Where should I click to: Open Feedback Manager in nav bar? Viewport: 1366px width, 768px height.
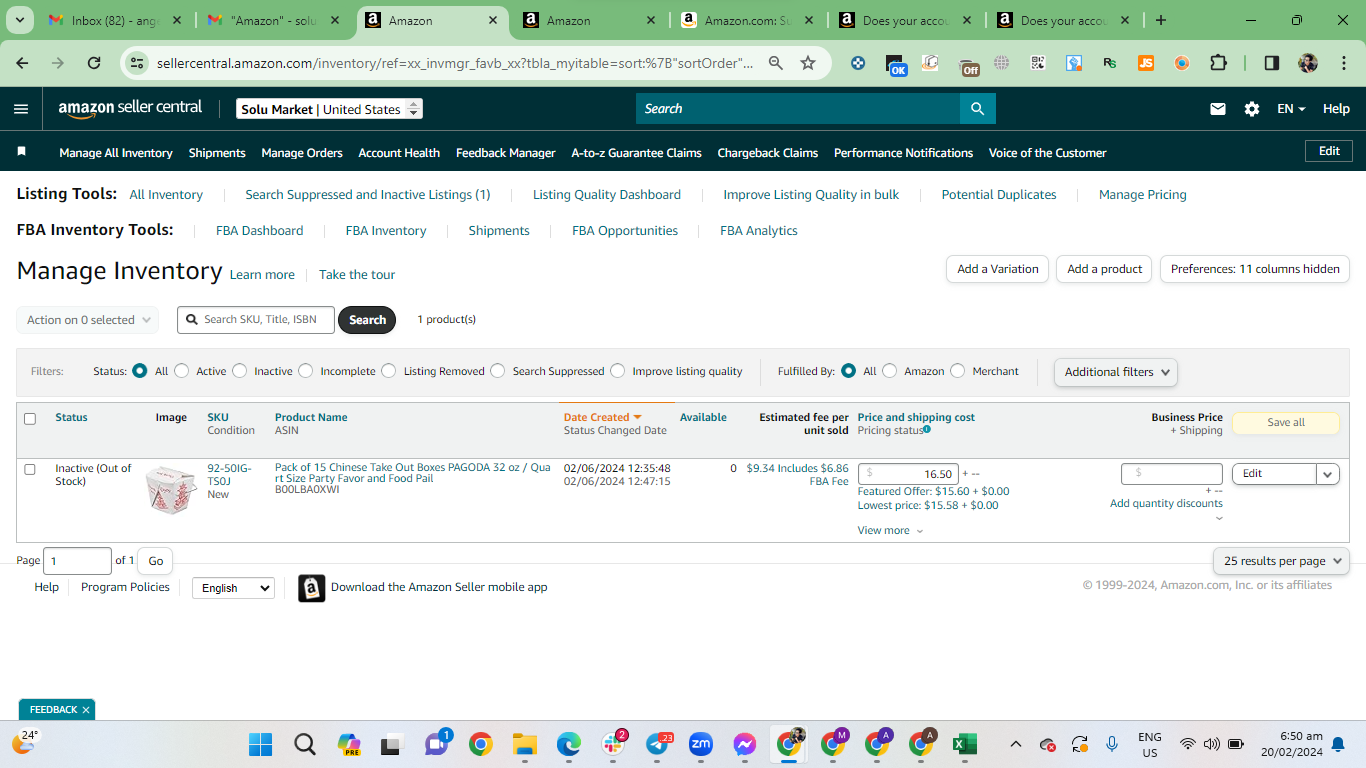pyautogui.click(x=506, y=153)
